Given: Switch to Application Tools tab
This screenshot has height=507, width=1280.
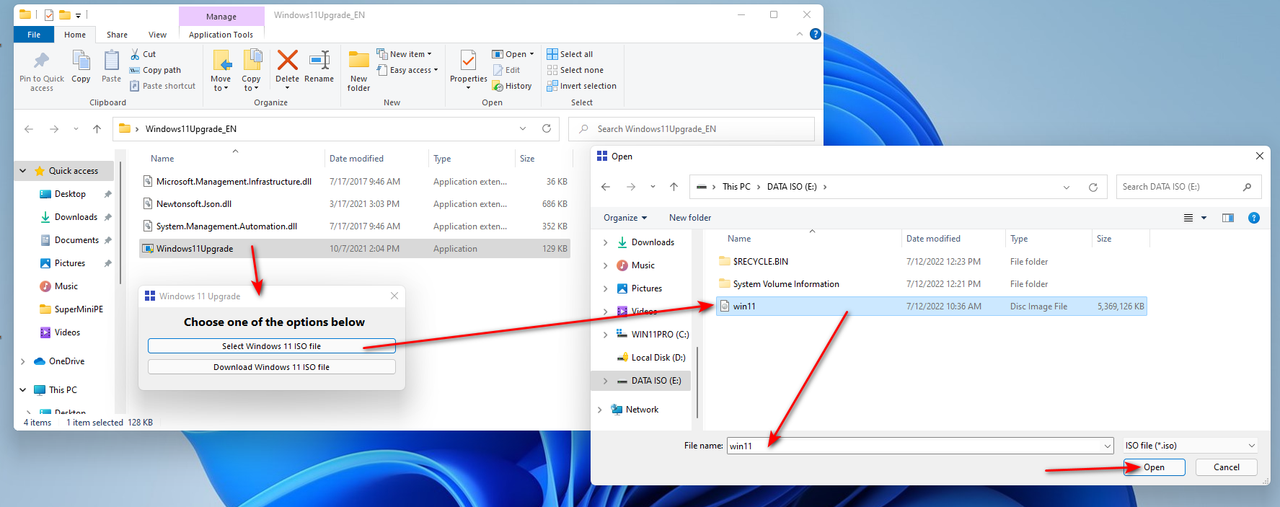Looking at the screenshot, I should point(221,34).
